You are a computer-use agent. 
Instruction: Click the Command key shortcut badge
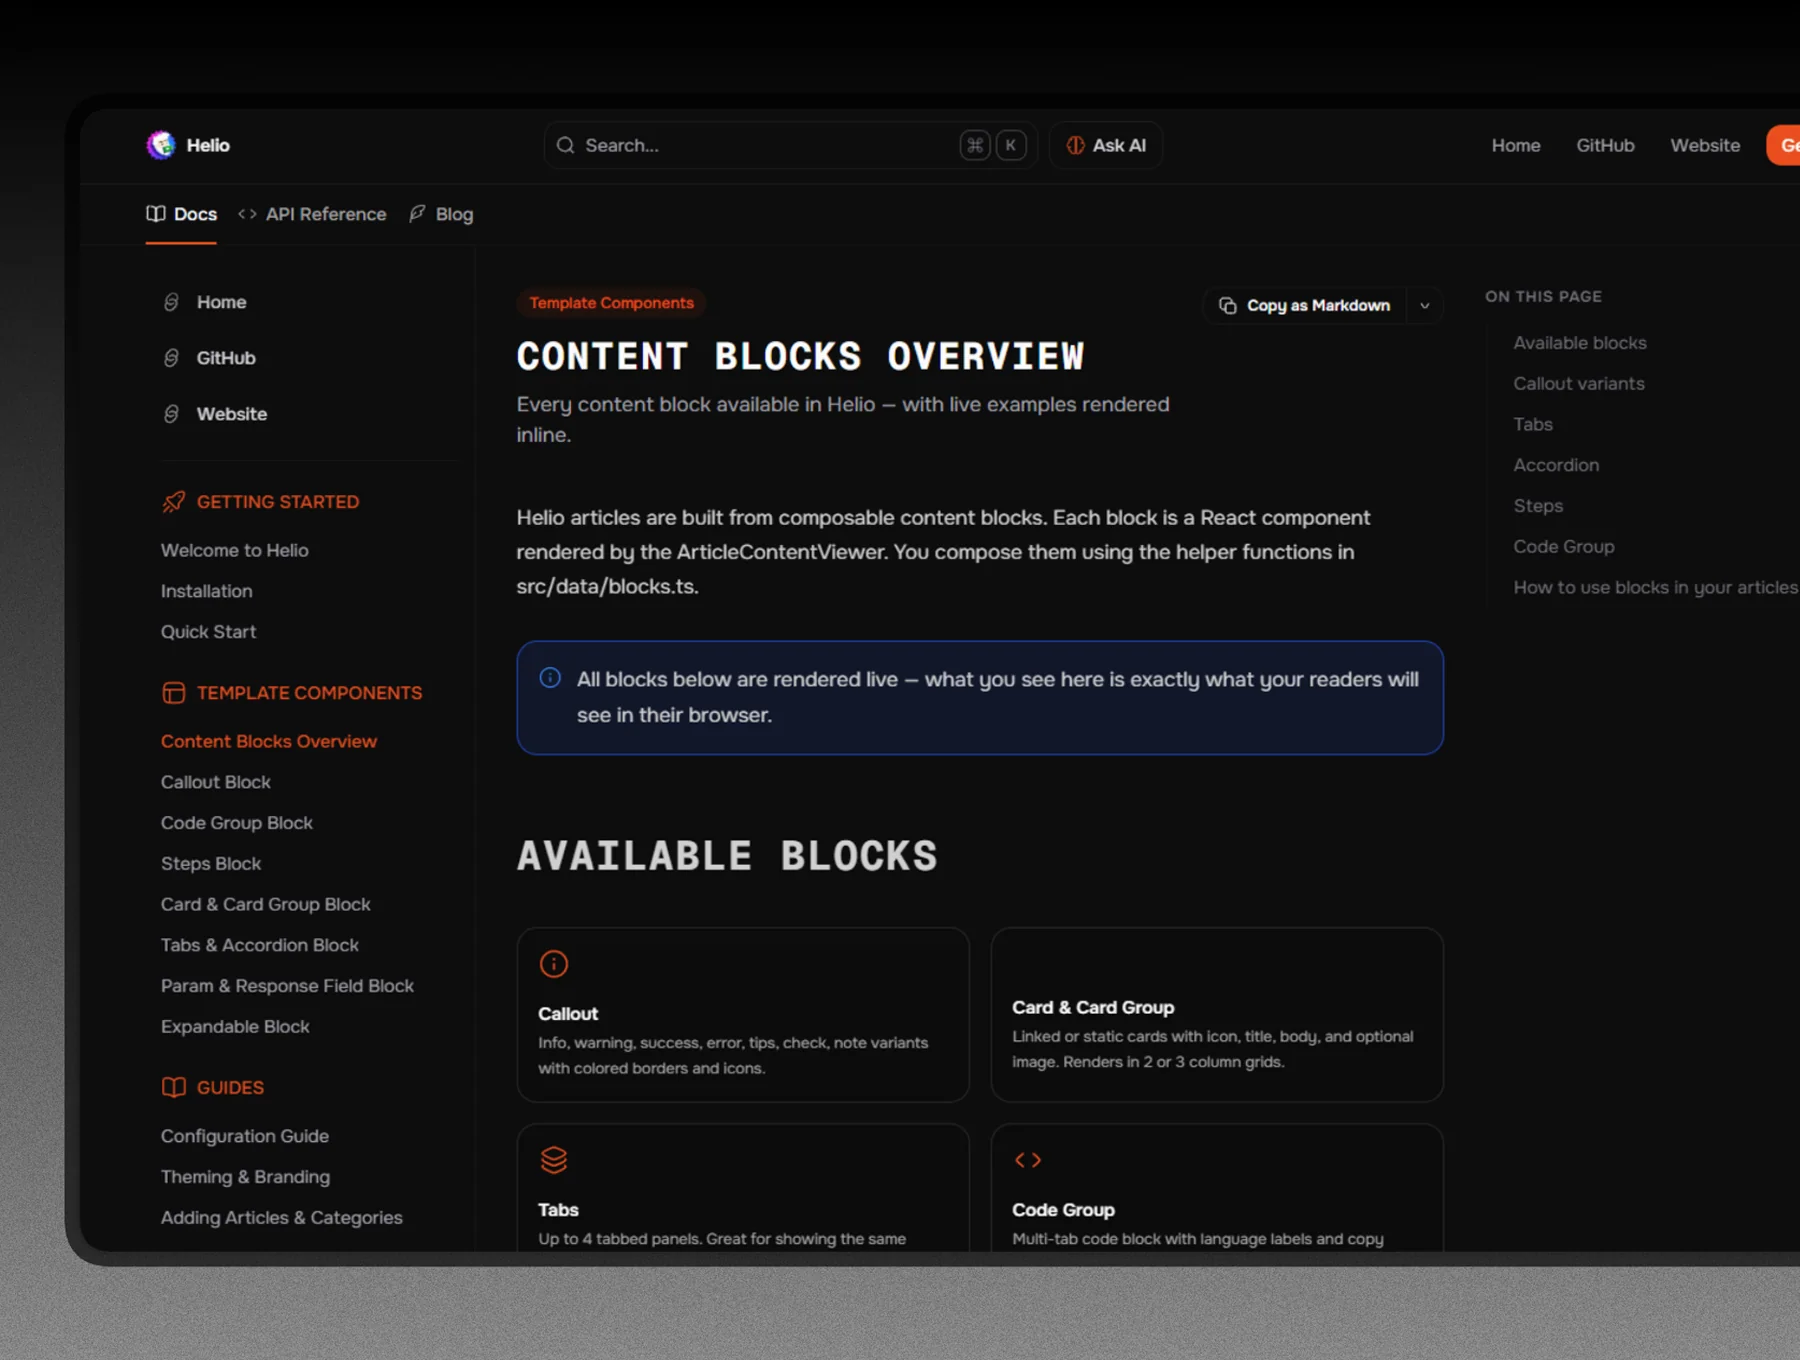click(x=974, y=145)
